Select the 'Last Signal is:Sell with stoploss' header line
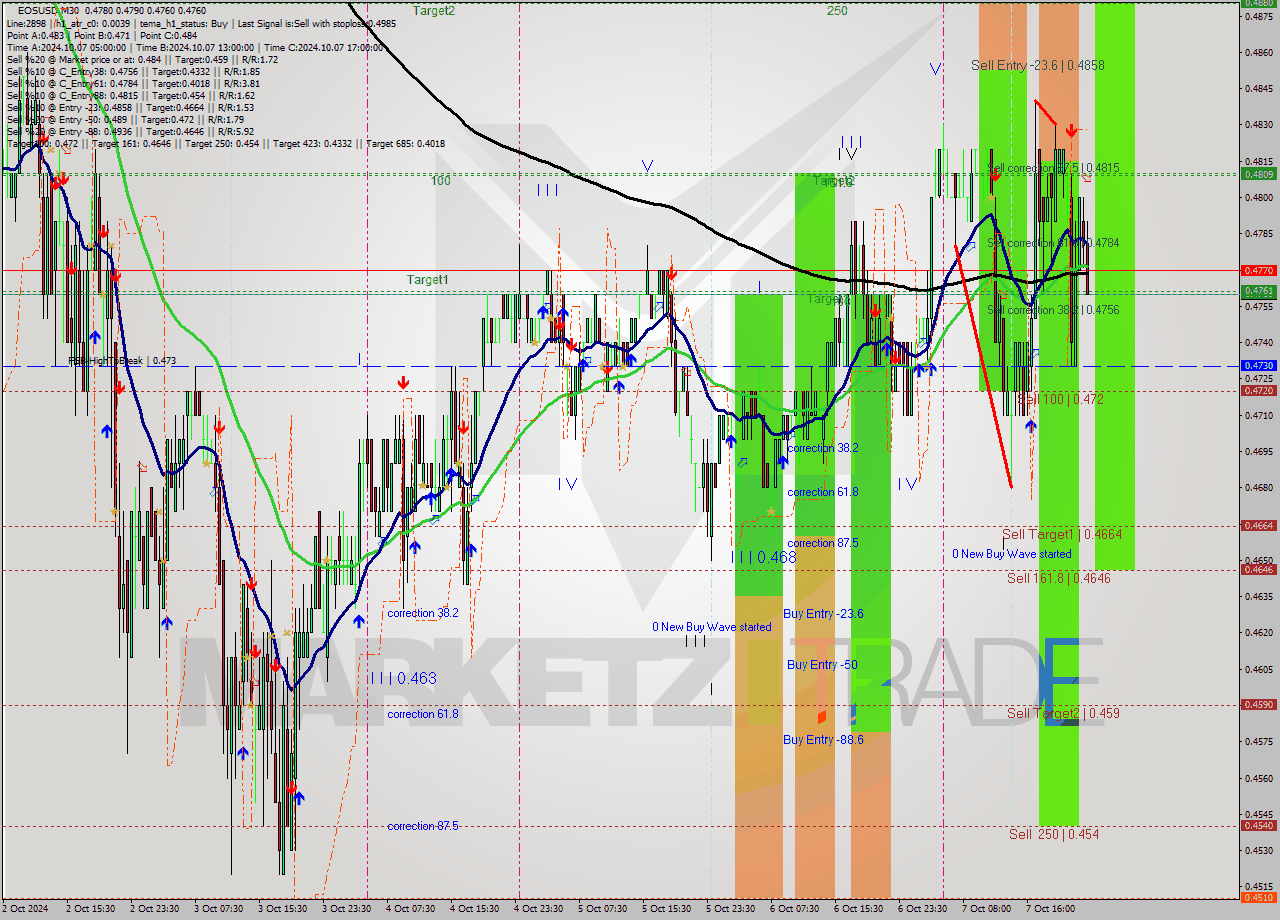The image size is (1280, 920). tap(201, 22)
